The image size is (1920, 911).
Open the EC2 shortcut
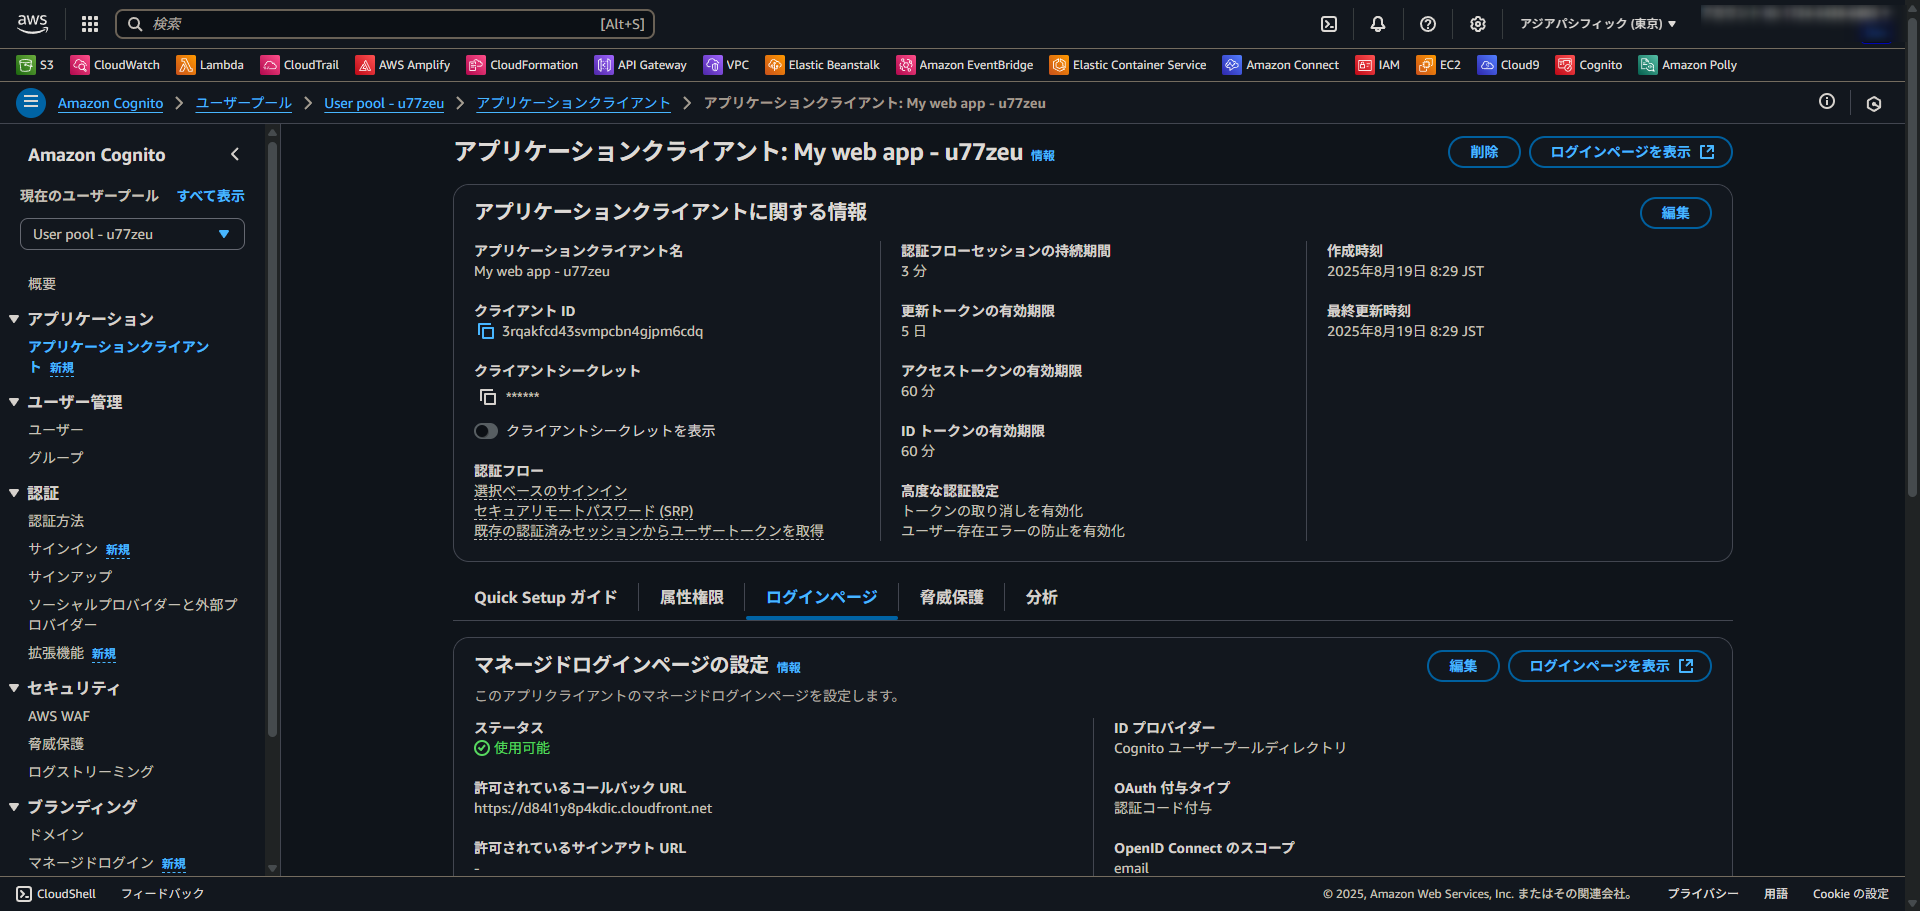[x=1439, y=65]
